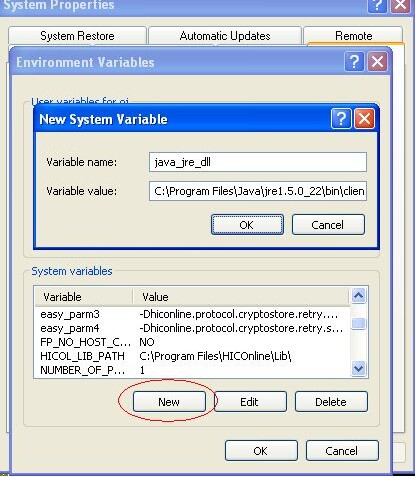The image size is (416, 478).
Task: Cancel the New System Variable dialog
Action: (328, 225)
